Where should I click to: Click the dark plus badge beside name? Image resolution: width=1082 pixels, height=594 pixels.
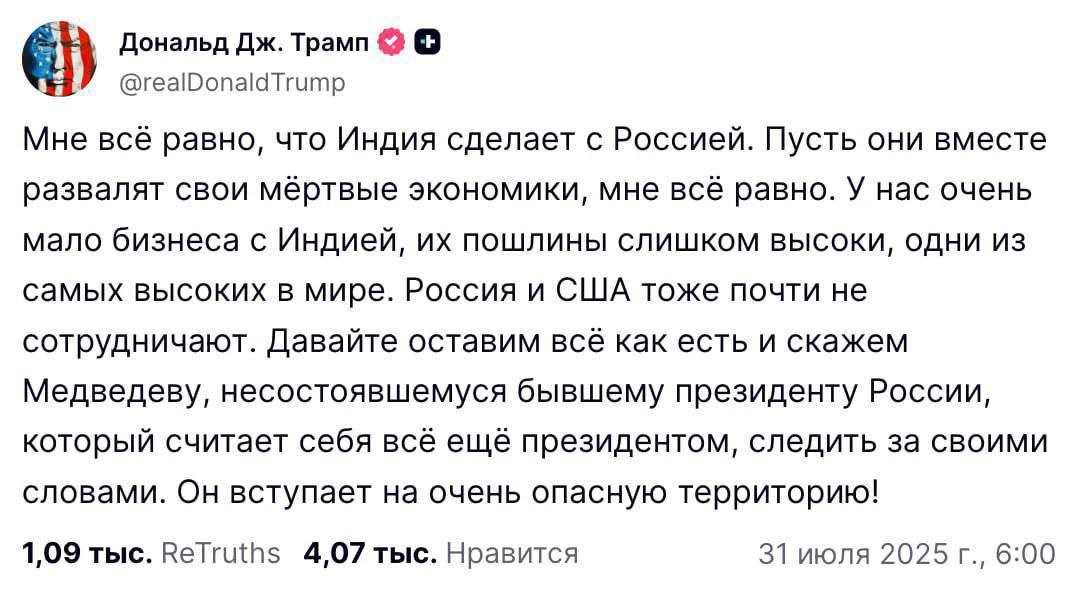pos(427,43)
